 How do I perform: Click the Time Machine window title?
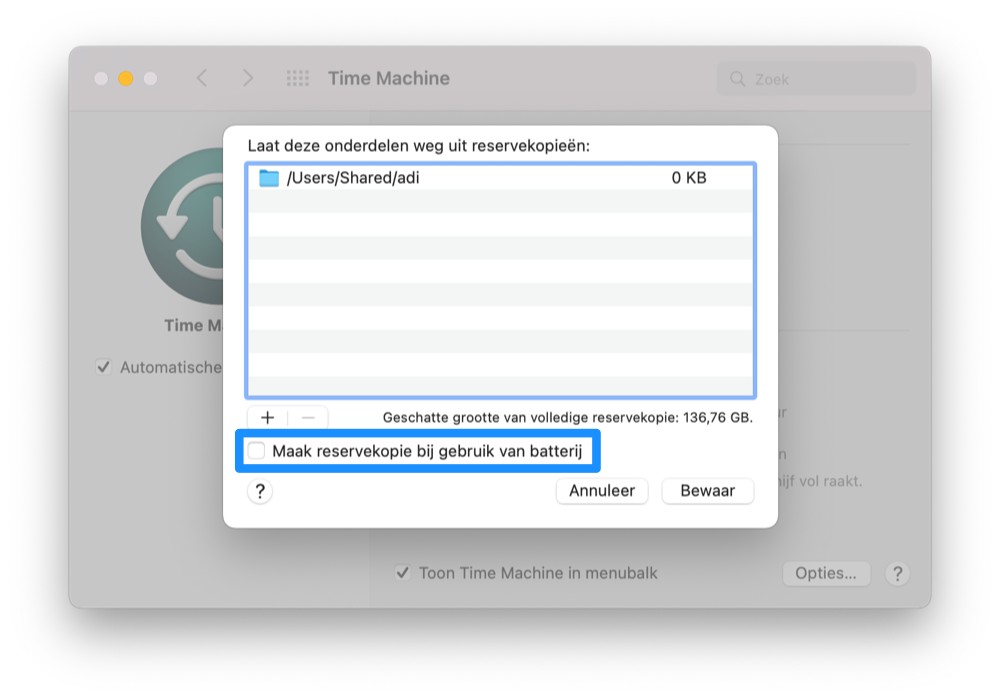pos(389,78)
